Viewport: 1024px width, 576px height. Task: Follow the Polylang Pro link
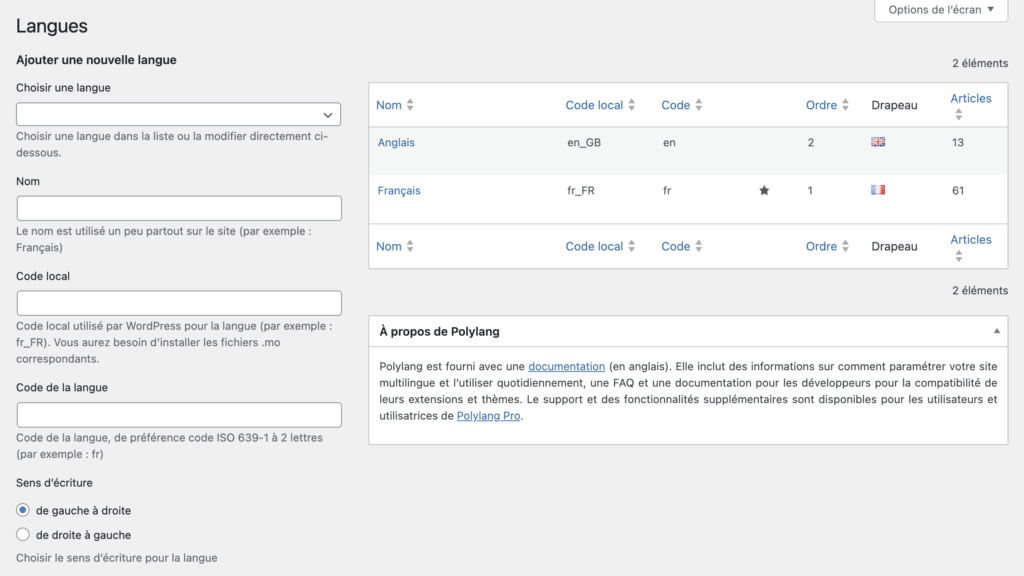(489, 416)
